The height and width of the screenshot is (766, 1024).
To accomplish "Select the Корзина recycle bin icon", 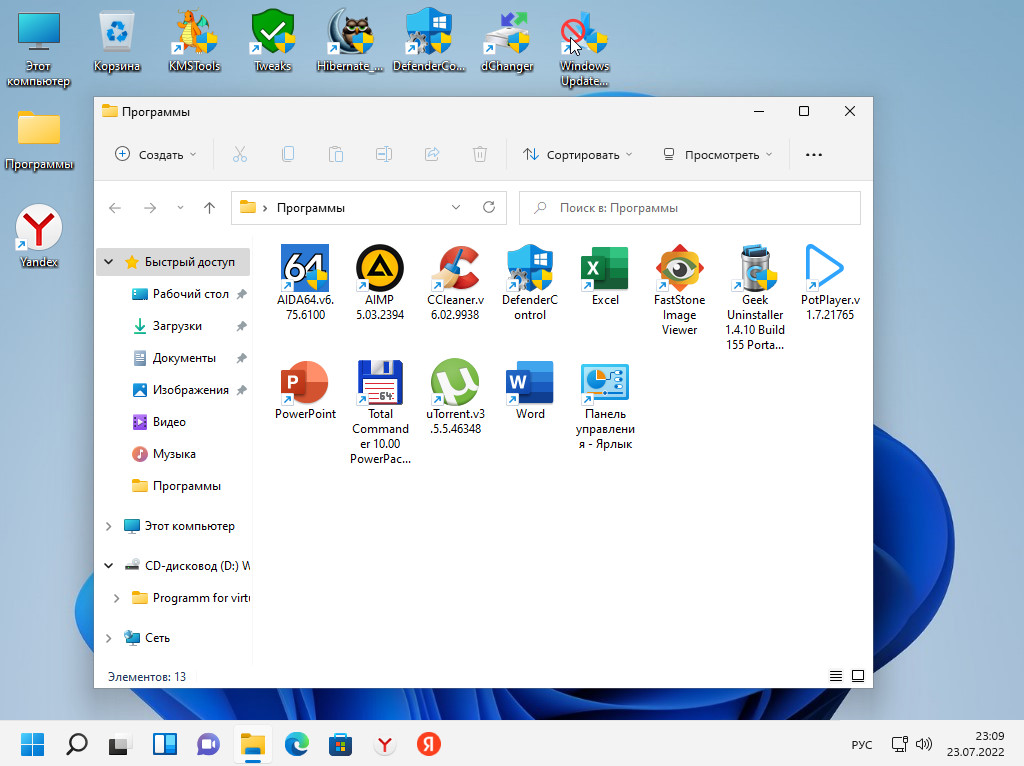I will click(117, 40).
